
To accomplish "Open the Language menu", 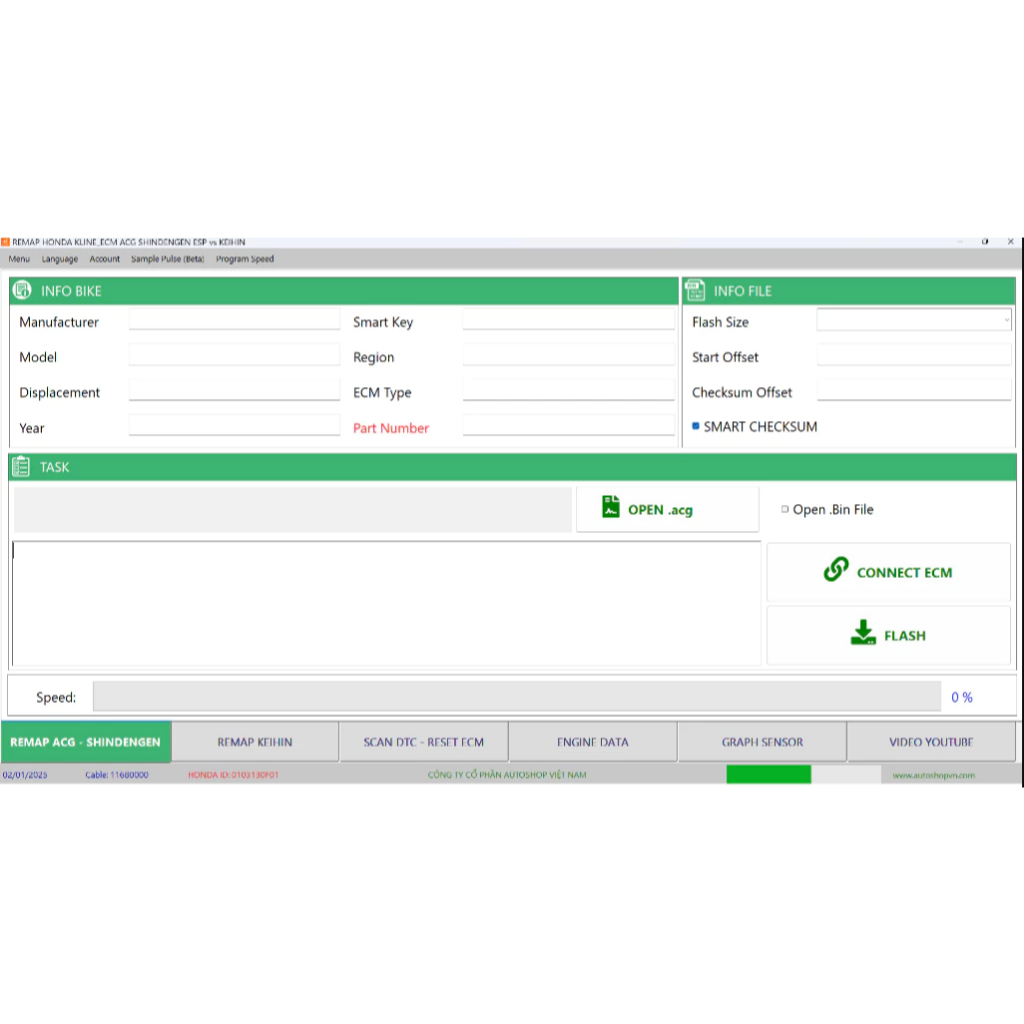I will point(60,259).
